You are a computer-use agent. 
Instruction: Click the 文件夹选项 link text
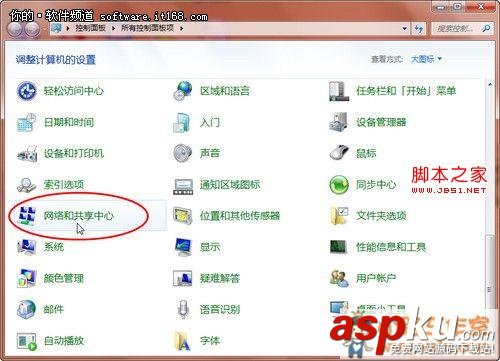tap(381, 216)
